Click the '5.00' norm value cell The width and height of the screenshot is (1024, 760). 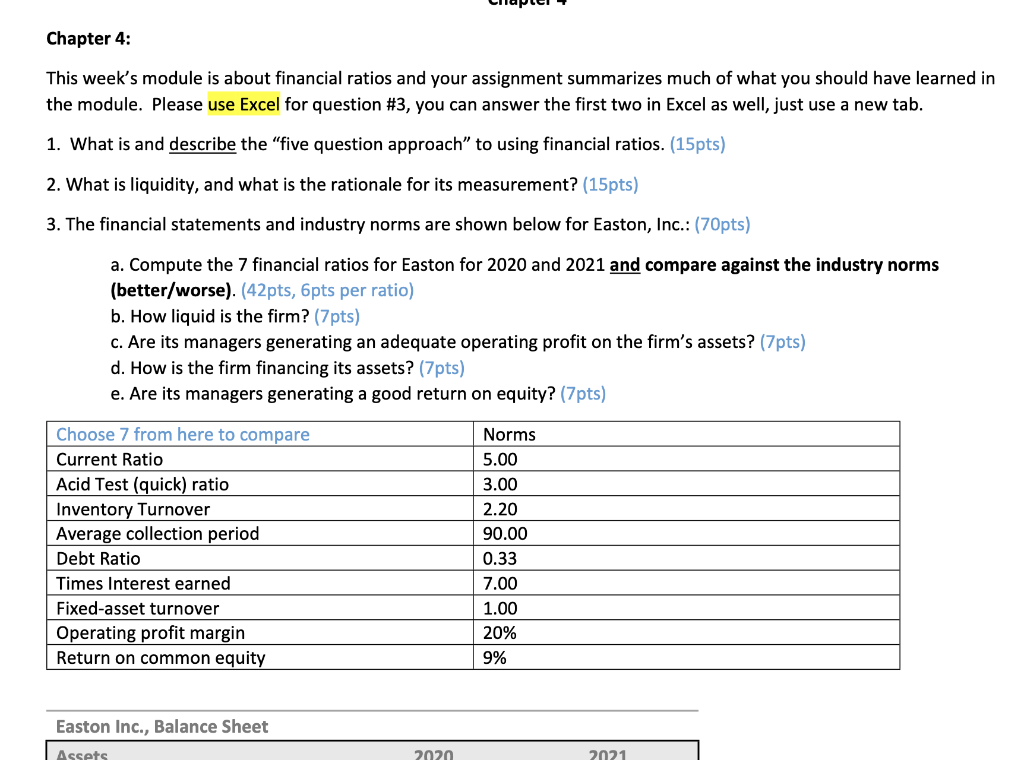coord(497,459)
